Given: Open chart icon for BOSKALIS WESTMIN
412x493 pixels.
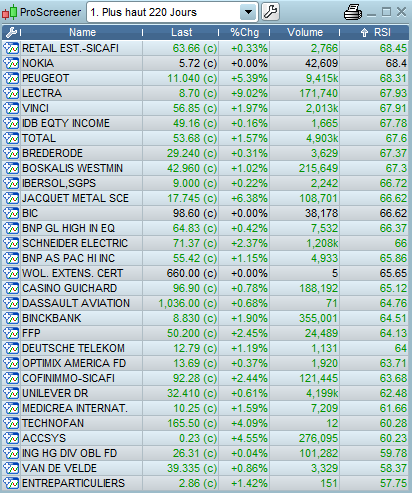Looking at the screenshot, I should (x=11, y=168).
